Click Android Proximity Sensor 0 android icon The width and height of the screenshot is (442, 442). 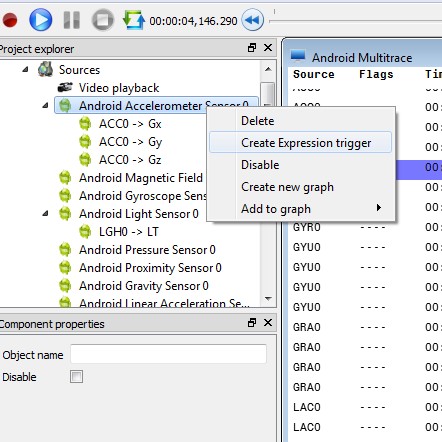(x=65, y=268)
